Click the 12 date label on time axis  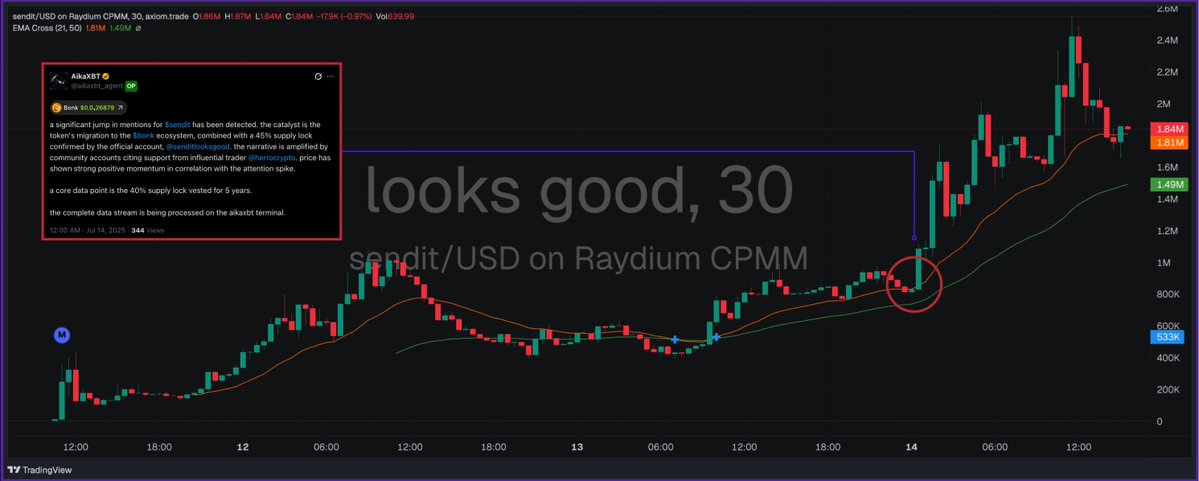242,447
